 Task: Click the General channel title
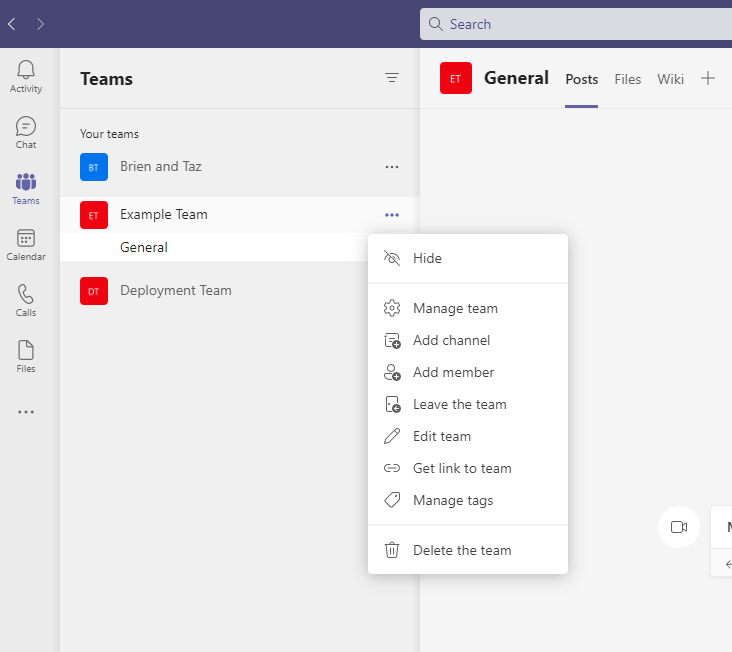(x=516, y=78)
